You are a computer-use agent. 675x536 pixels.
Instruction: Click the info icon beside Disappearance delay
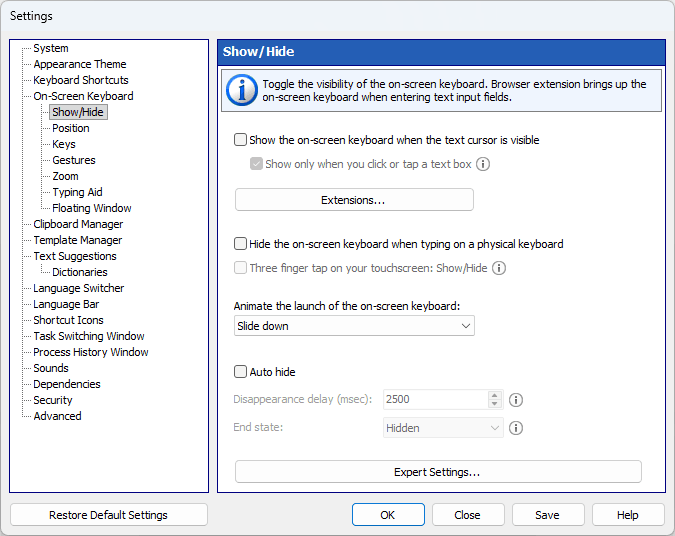pos(516,400)
